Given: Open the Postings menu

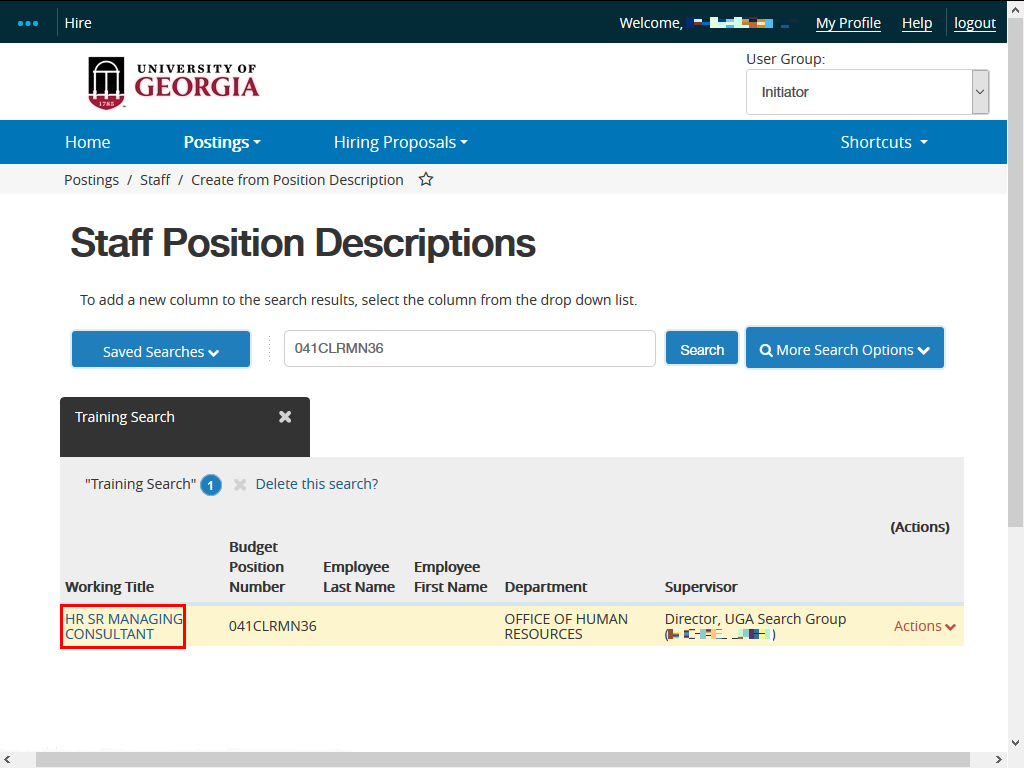Looking at the screenshot, I should (x=221, y=142).
